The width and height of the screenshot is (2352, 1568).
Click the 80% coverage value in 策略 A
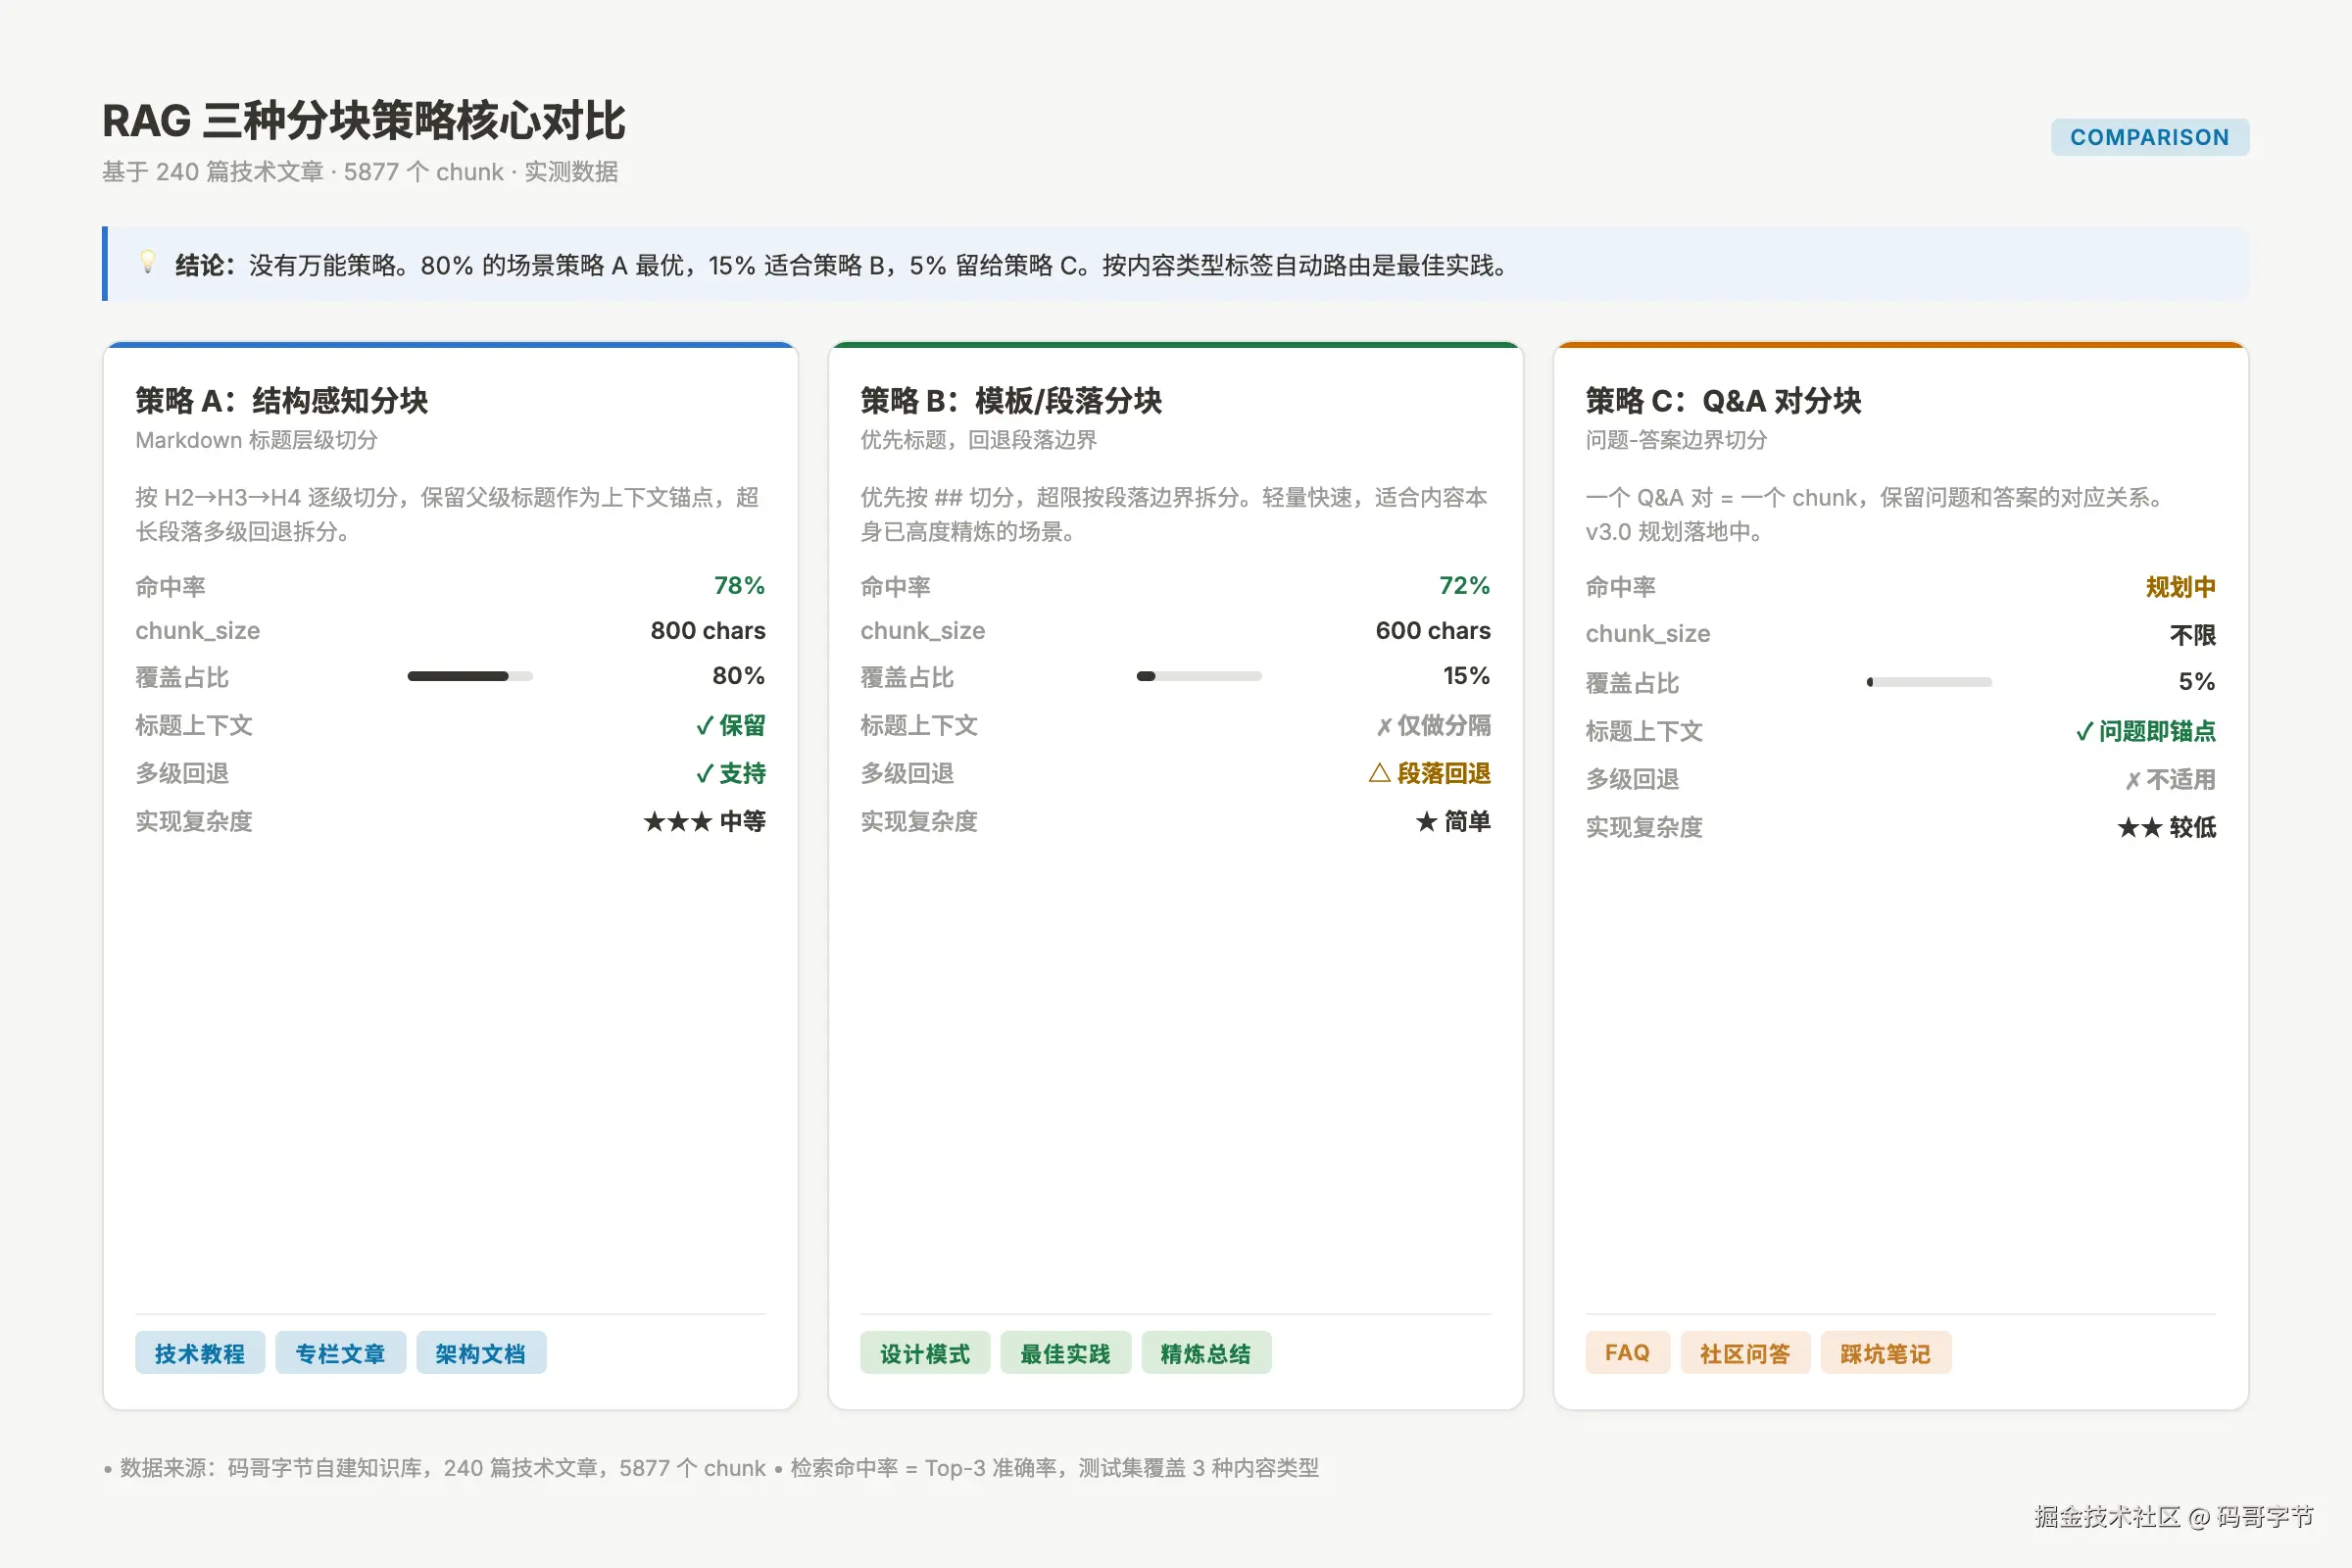coord(738,676)
